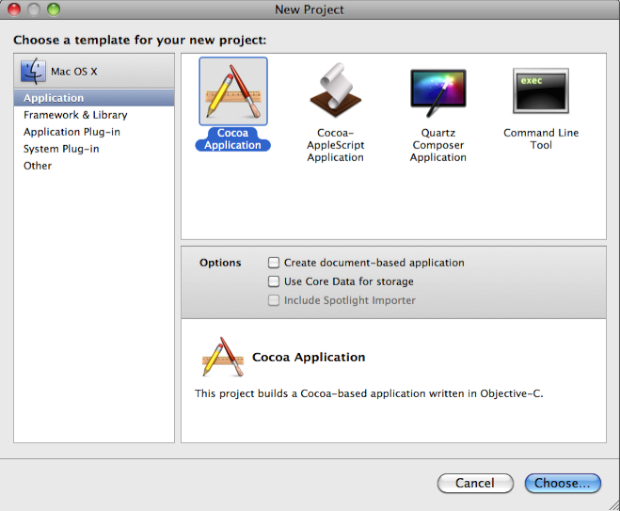
Task: Click the Choose a template heading
Action: click(x=140, y=40)
